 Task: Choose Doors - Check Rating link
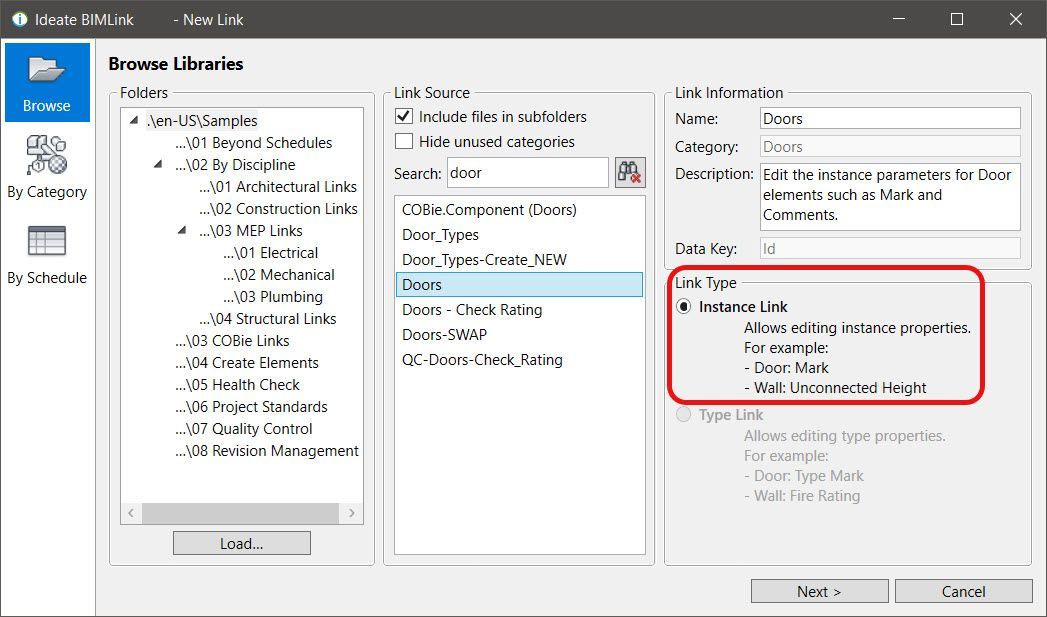(x=519, y=310)
